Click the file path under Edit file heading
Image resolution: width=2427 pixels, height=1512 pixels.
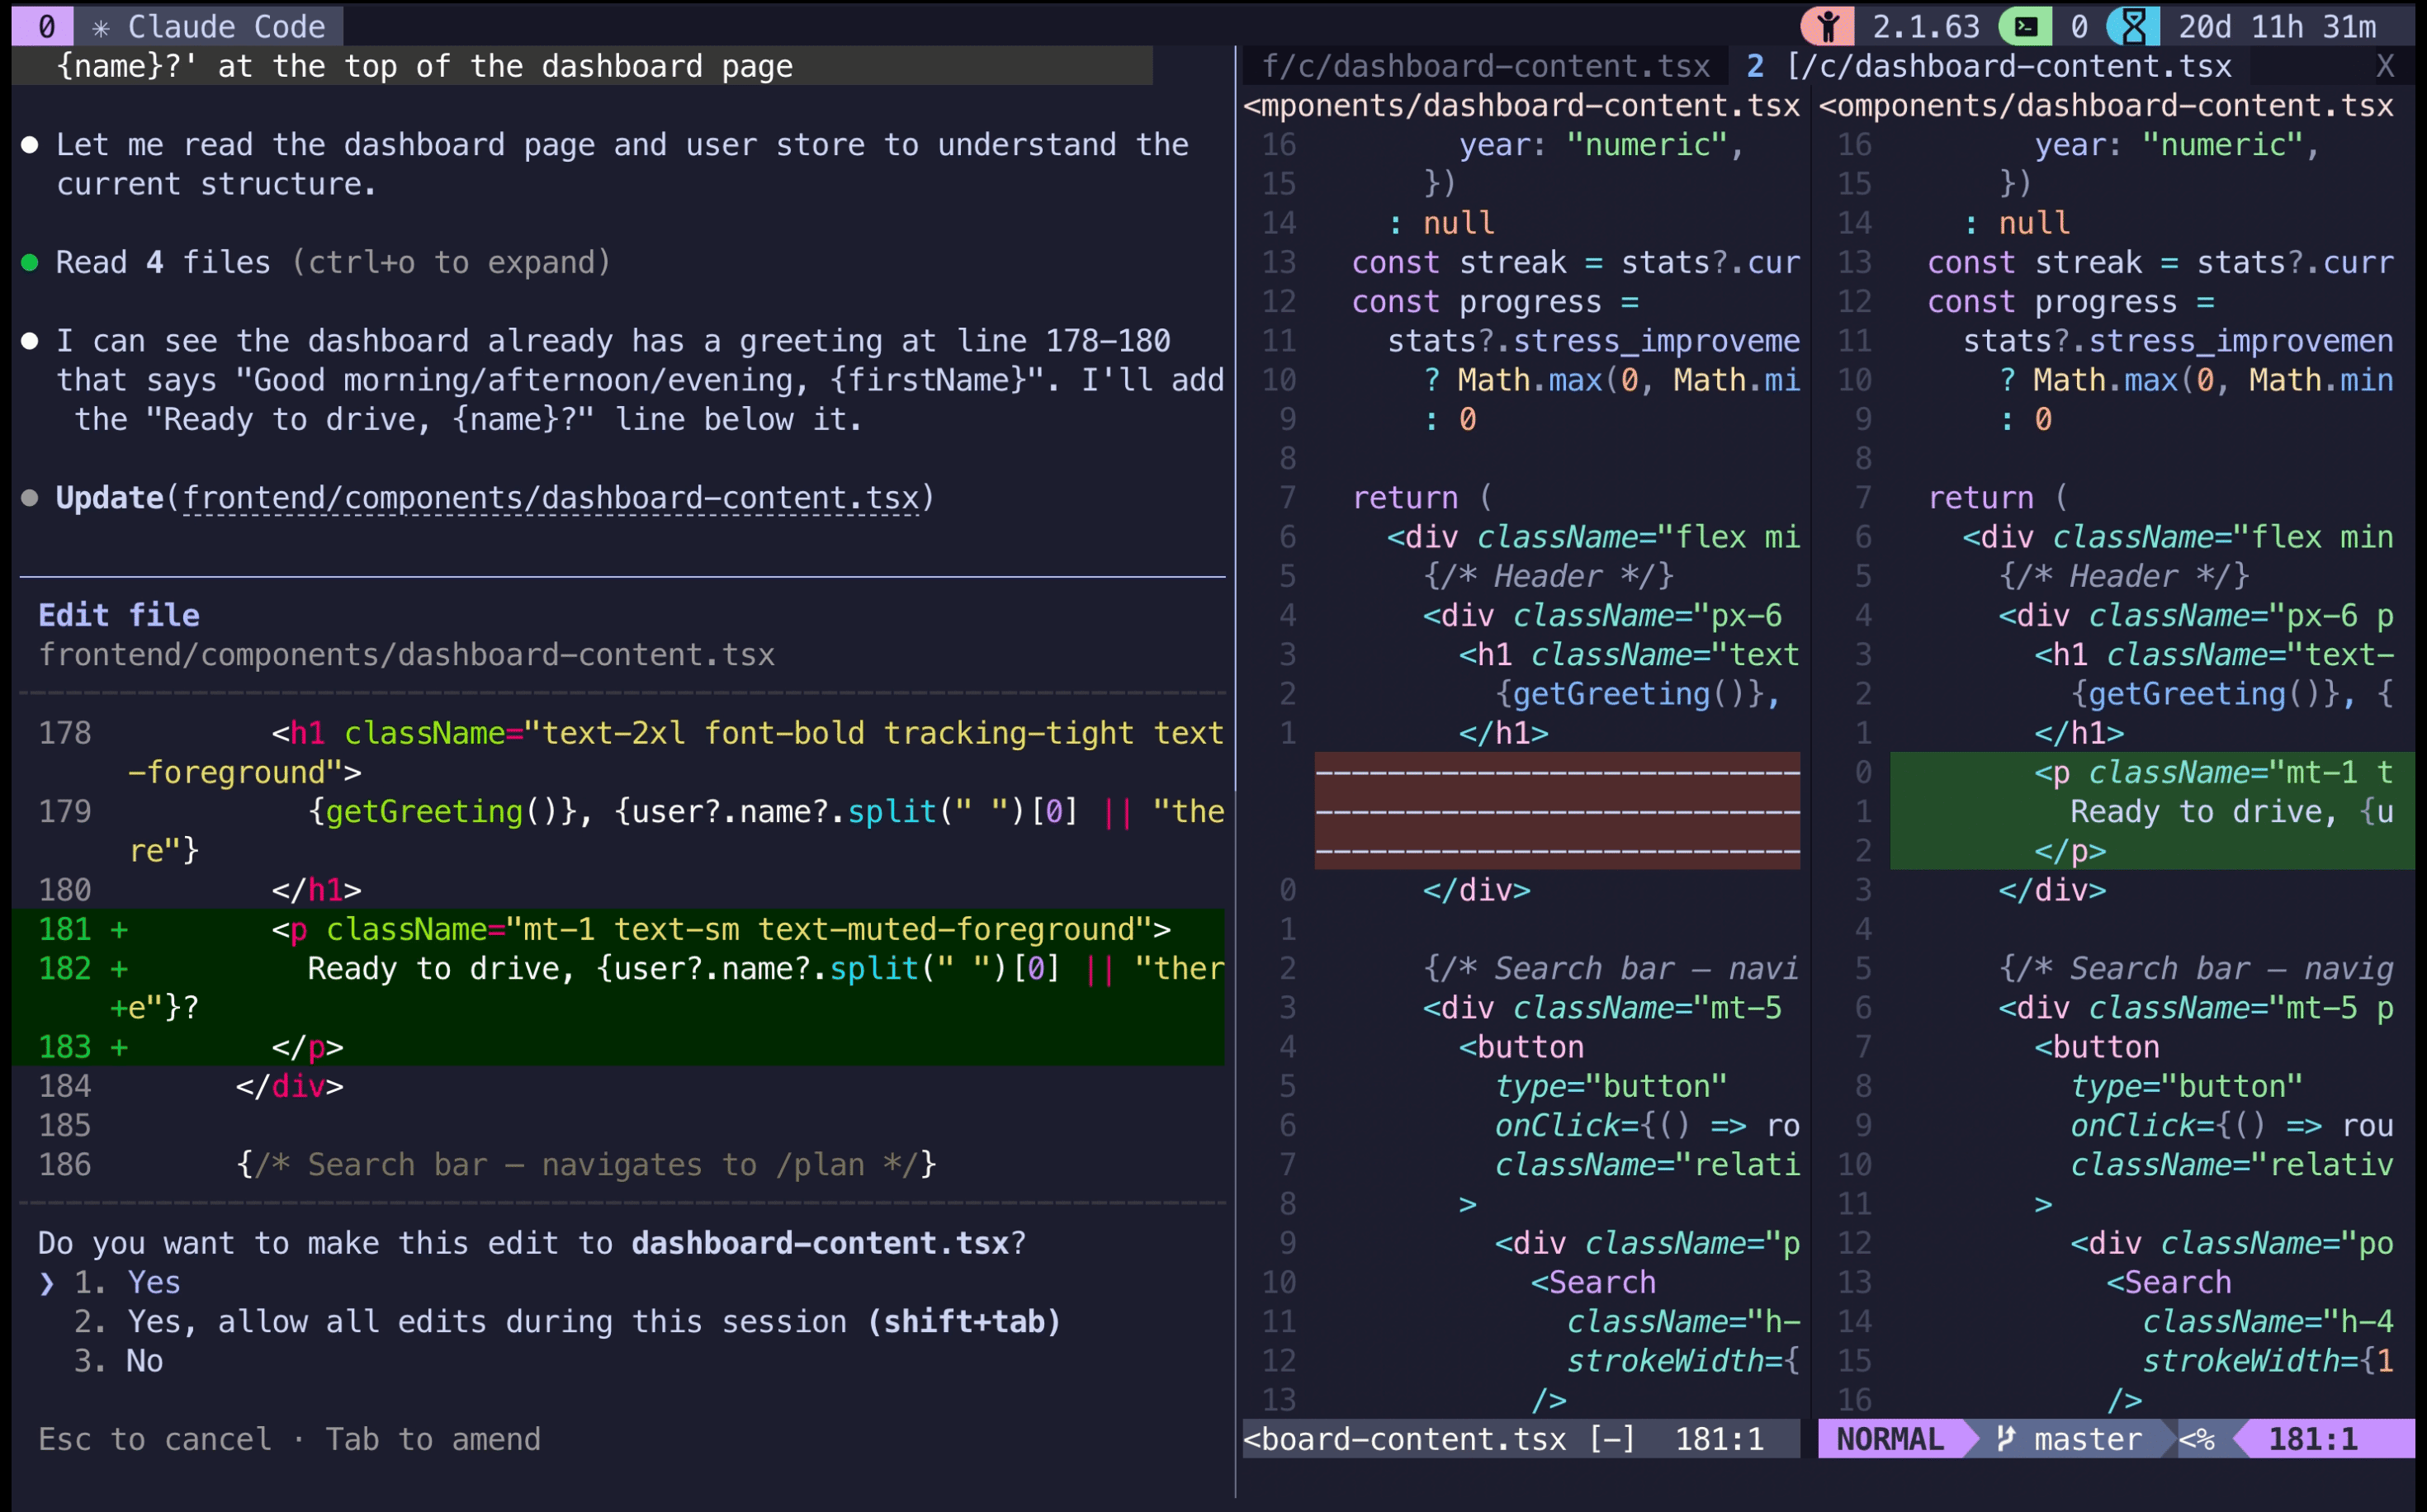[406, 654]
